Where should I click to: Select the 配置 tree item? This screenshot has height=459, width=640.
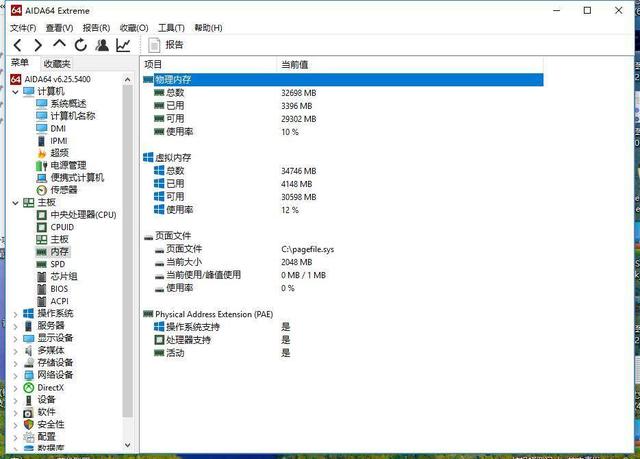pos(39,437)
